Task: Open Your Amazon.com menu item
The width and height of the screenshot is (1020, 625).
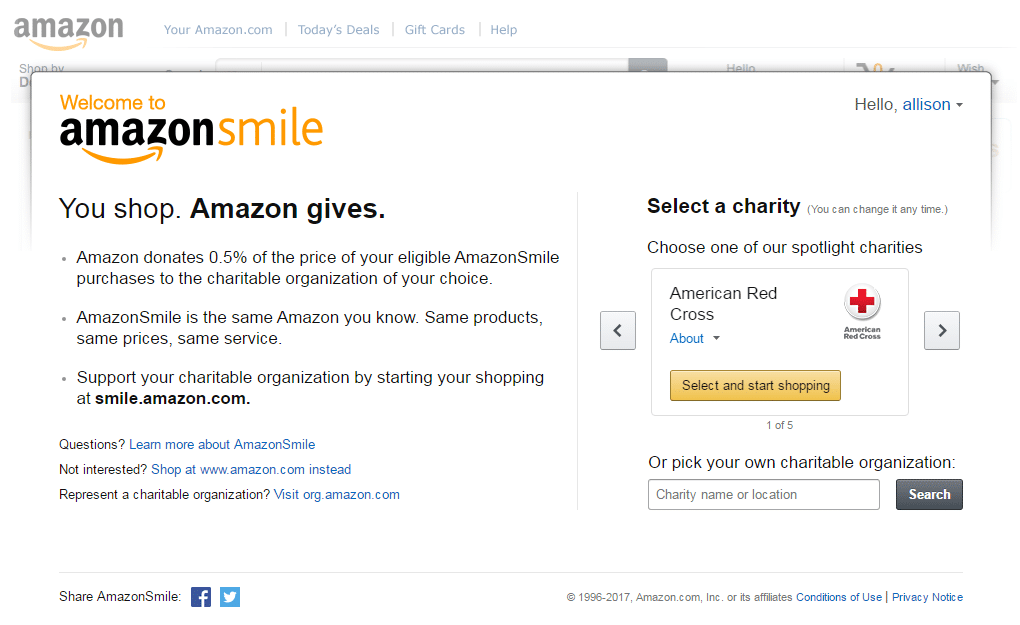Action: [218, 30]
